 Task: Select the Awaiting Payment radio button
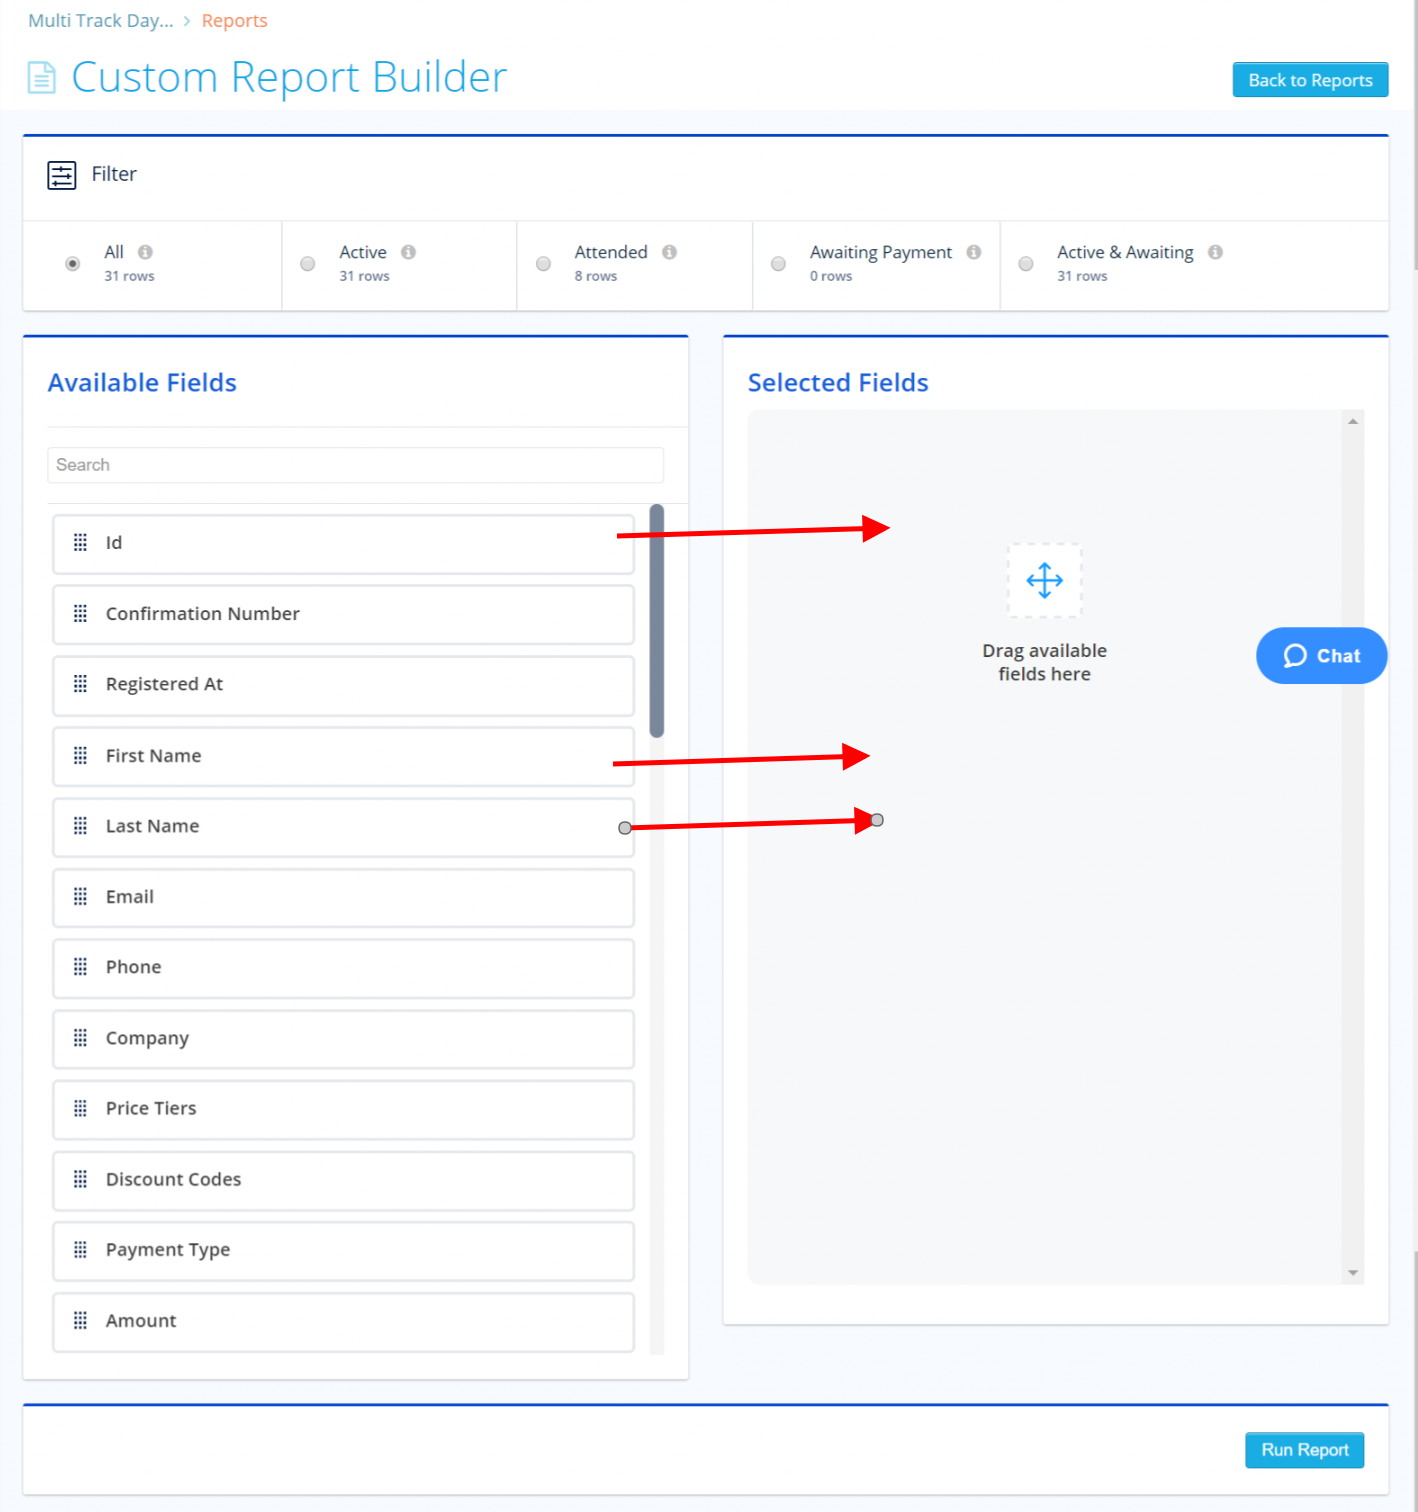point(779,264)
